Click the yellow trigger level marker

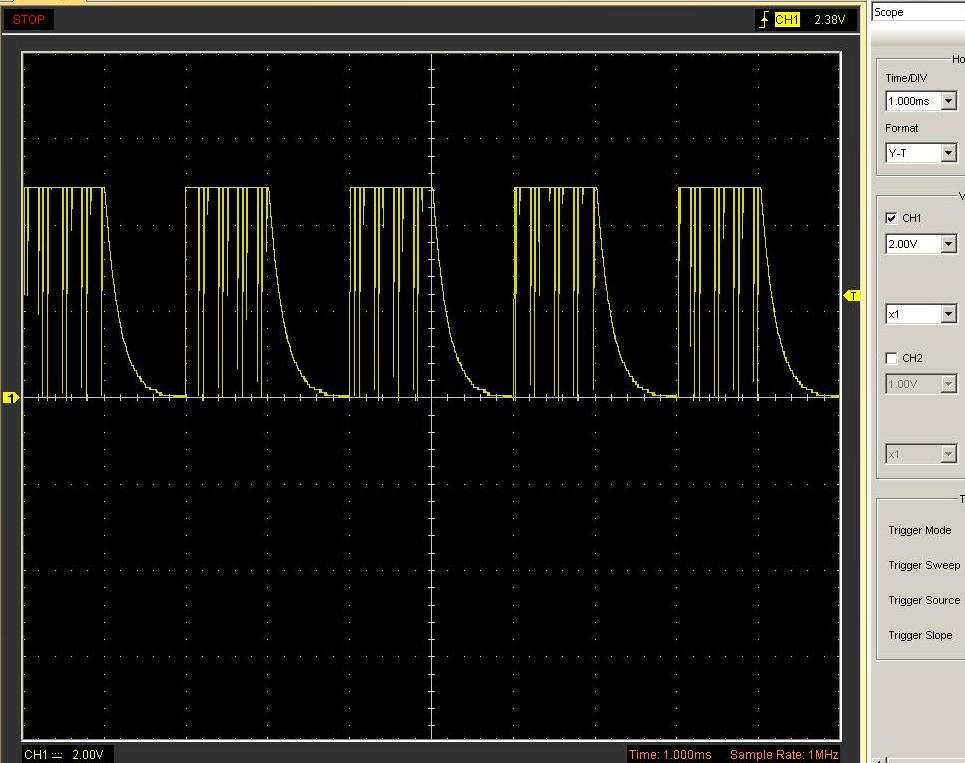pos(852,296)
